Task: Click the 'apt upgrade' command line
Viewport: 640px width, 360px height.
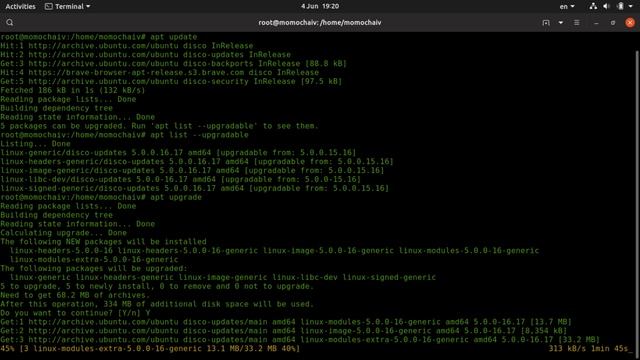Action: [x=101, y=197]
